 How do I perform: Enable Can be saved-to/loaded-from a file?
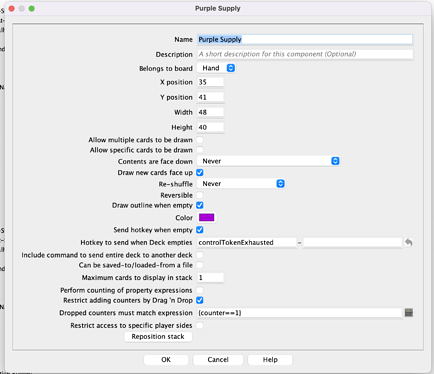tap(200, 265)
